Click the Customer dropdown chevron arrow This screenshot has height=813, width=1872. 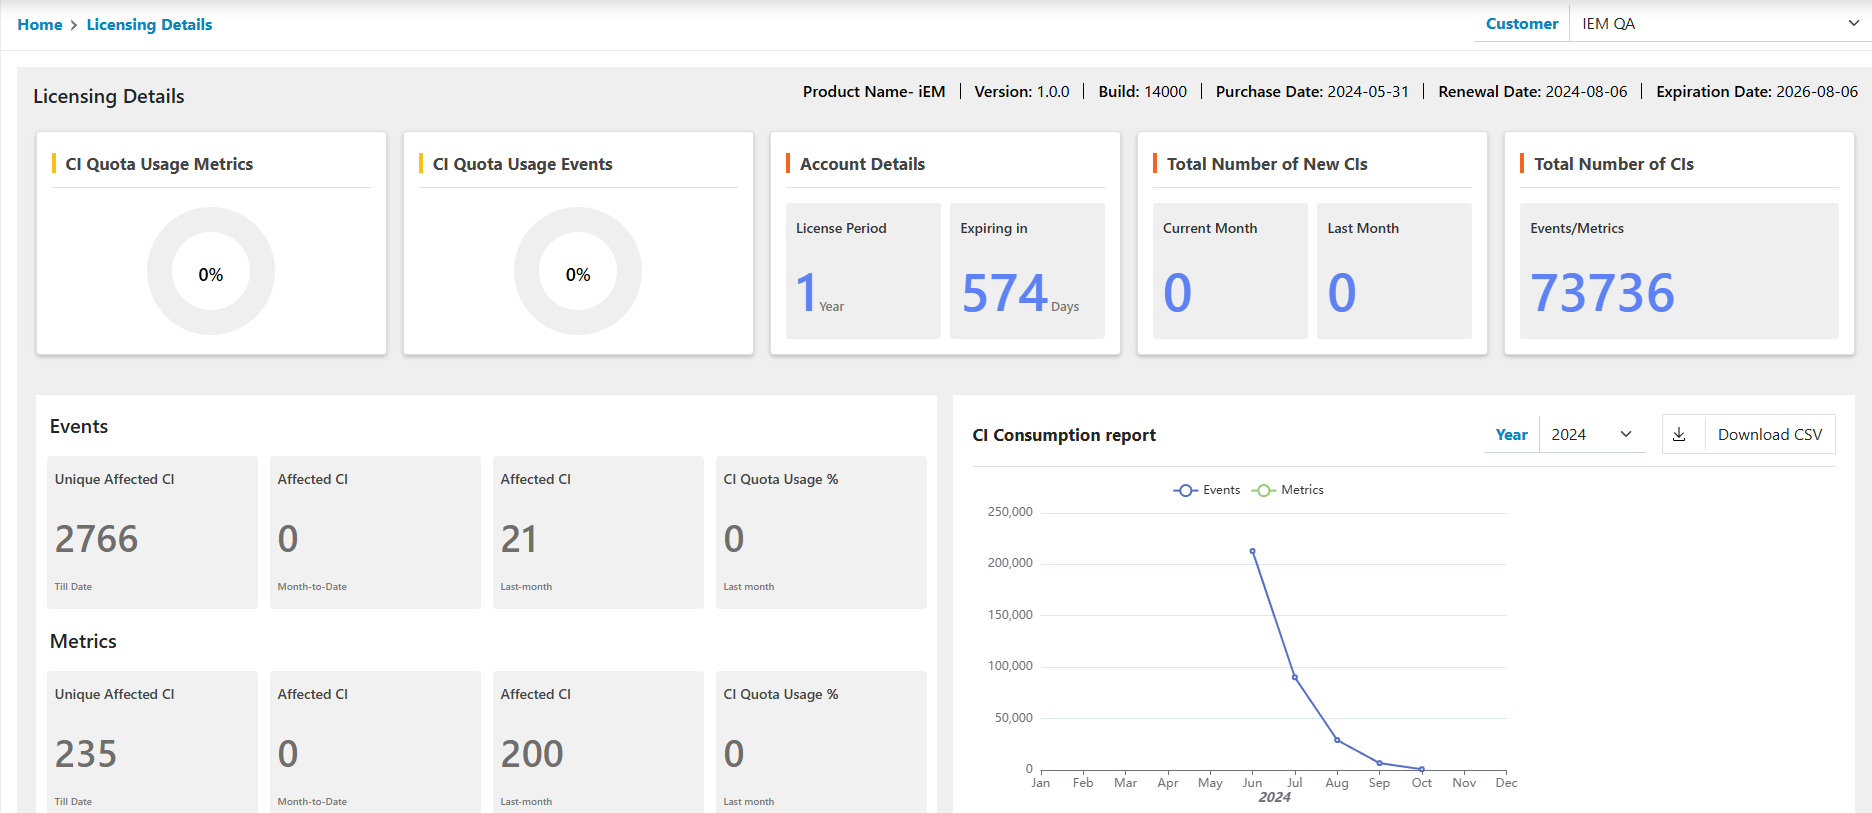(x=1853, y=24)
